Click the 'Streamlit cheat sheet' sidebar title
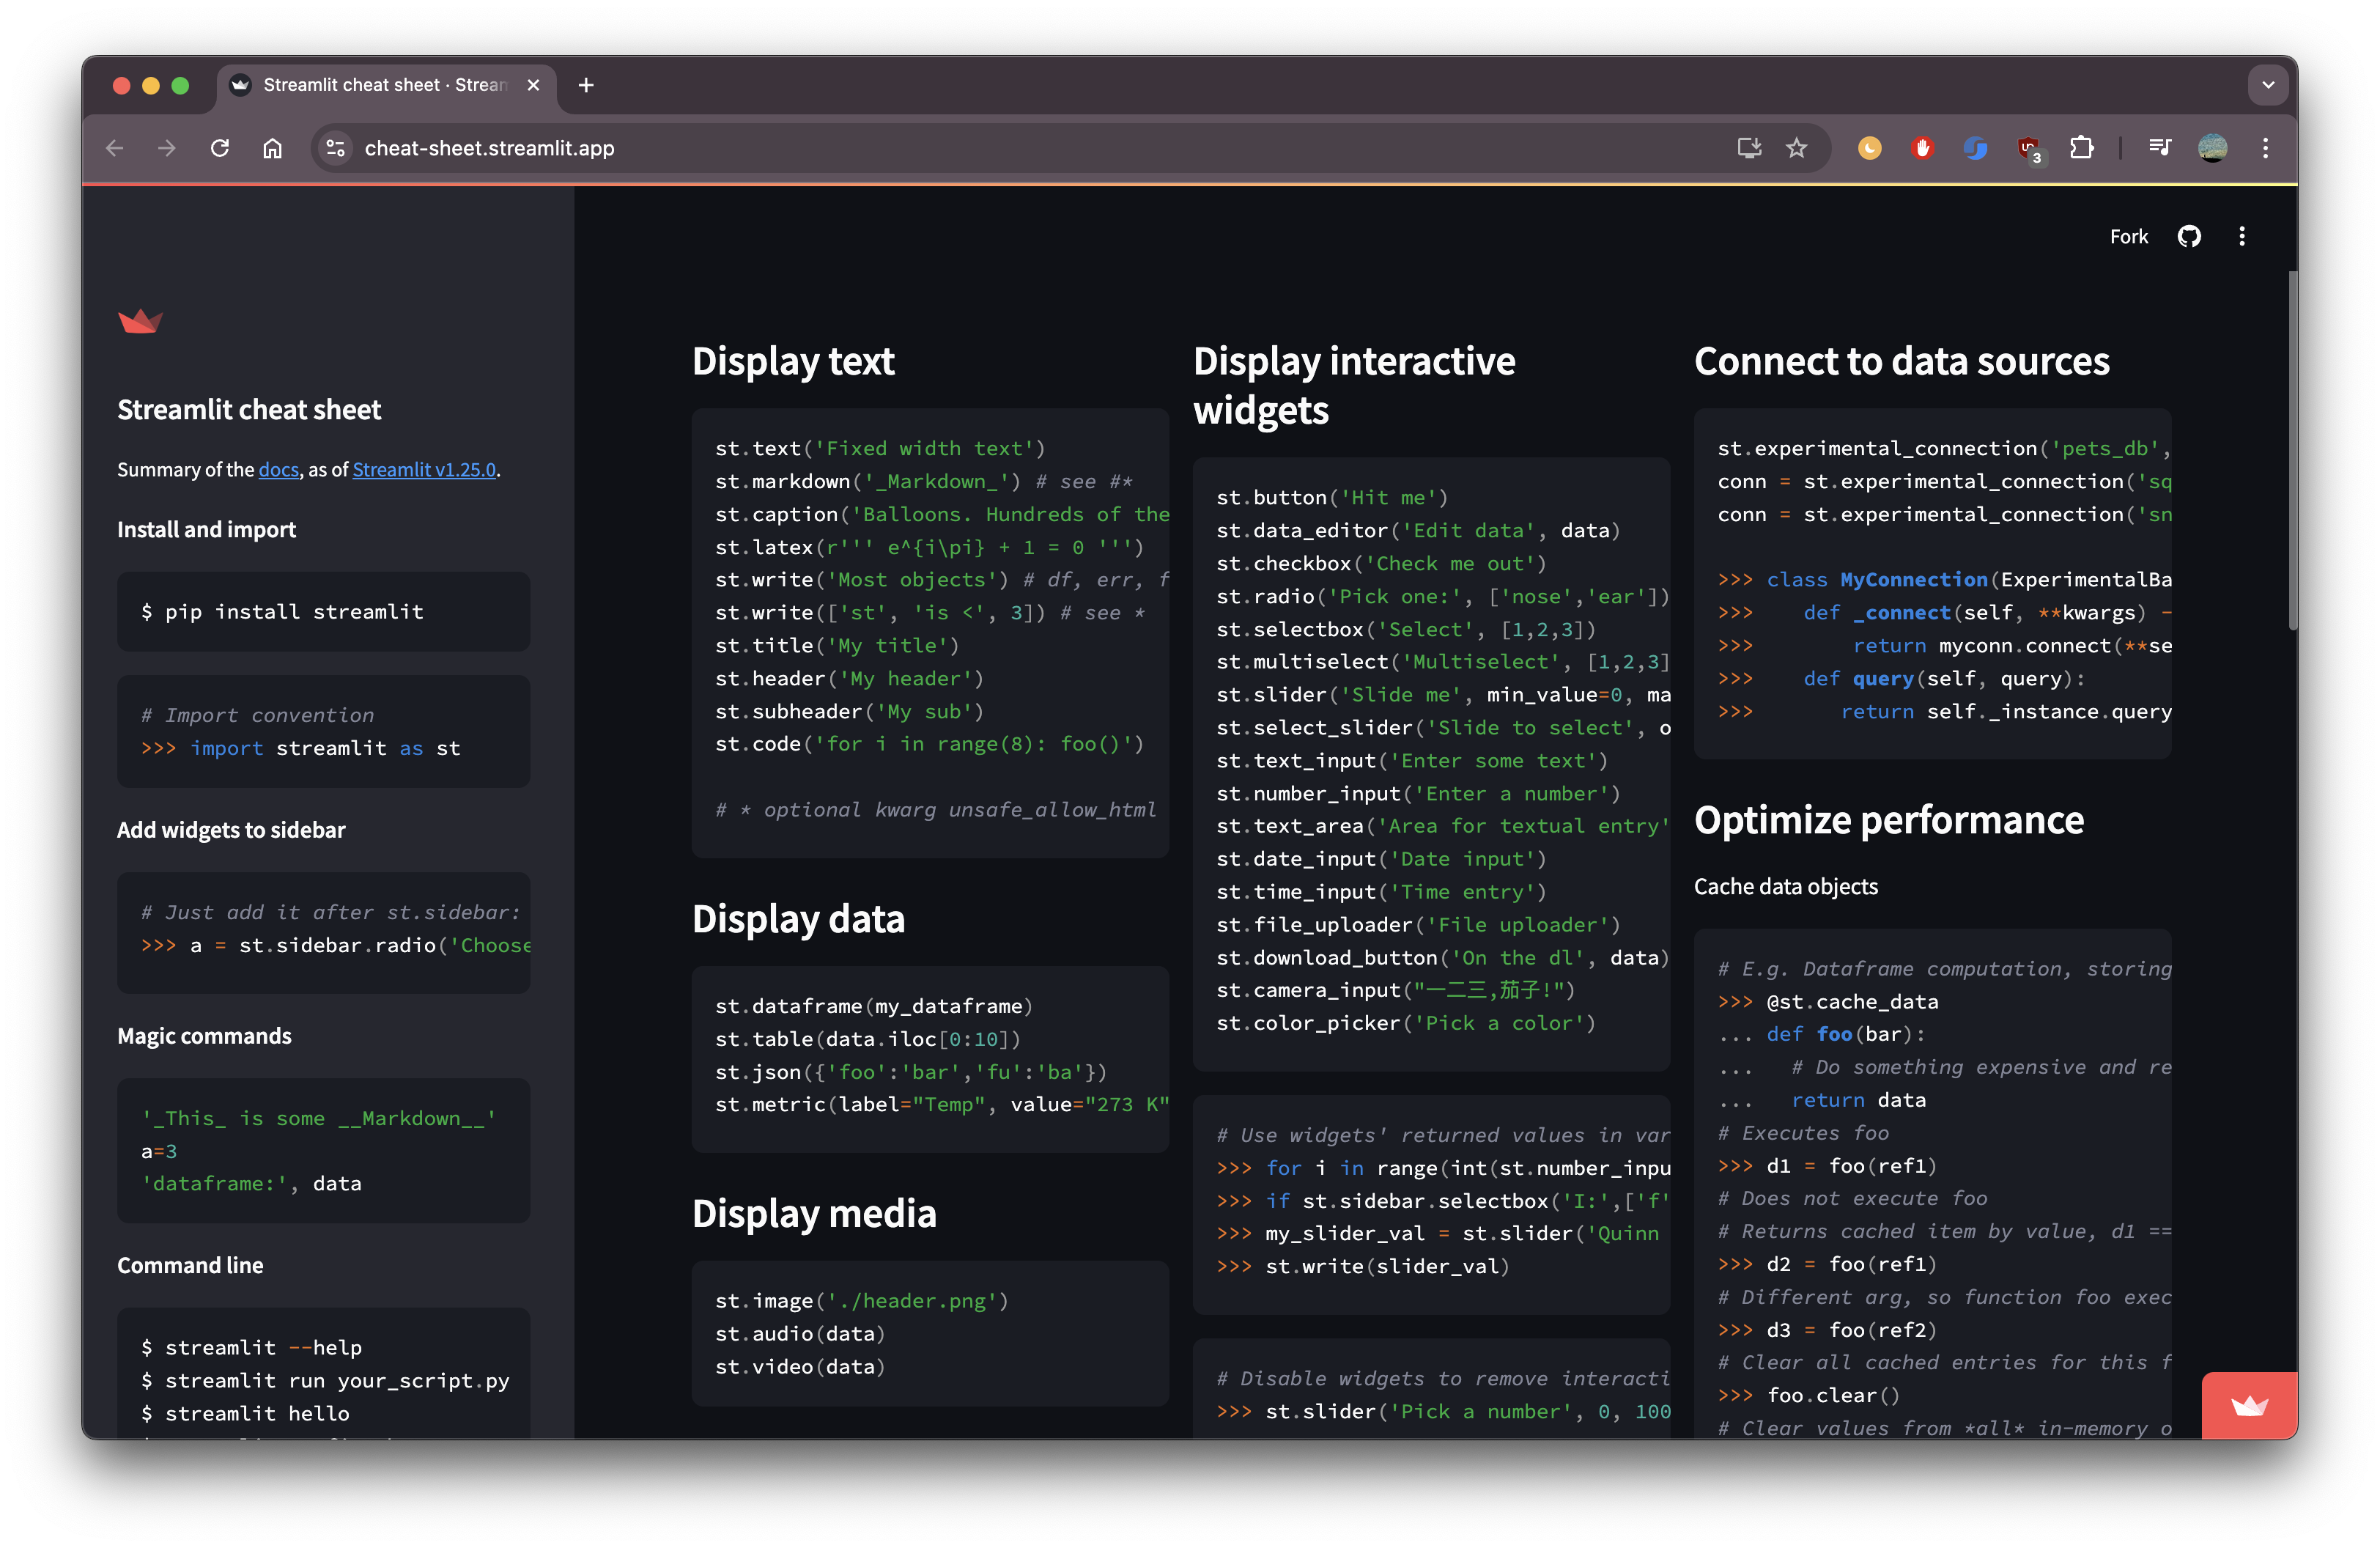 pos(249,410)
